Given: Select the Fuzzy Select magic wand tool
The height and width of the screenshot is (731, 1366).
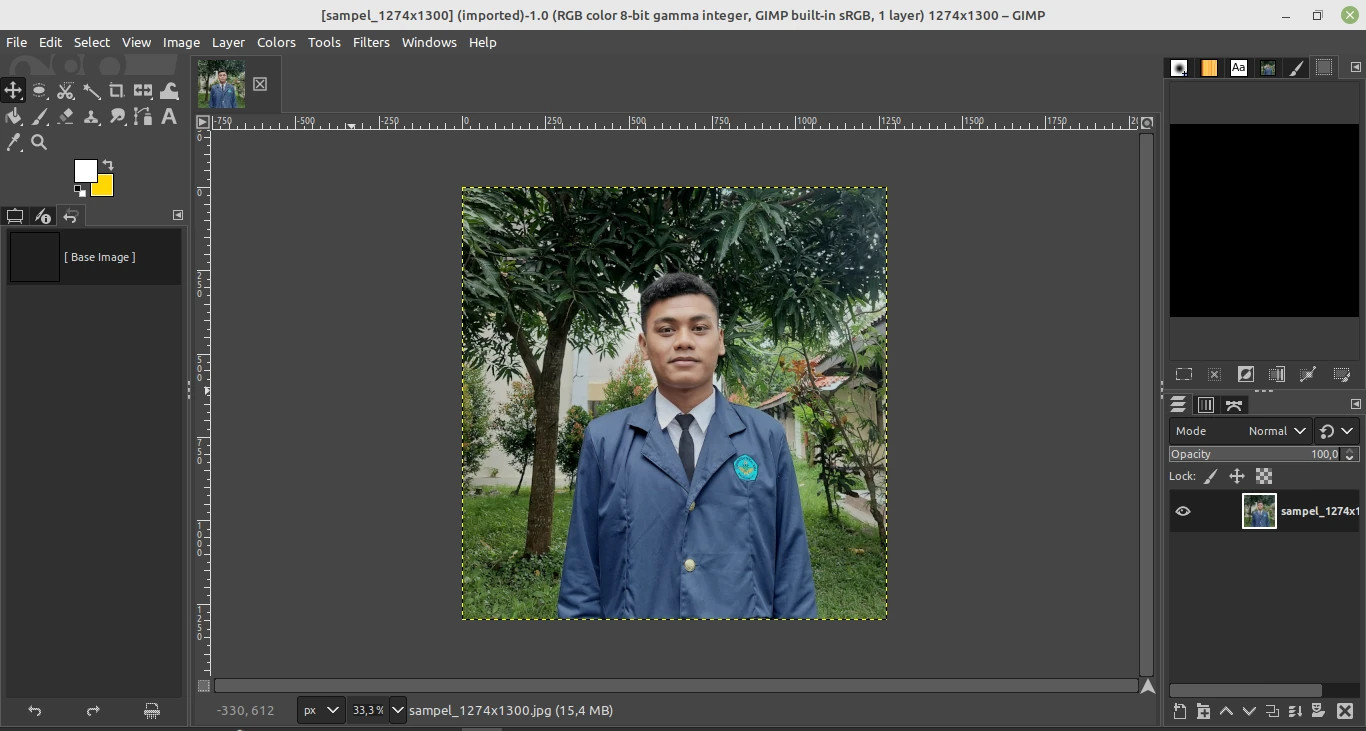Looking at the screenshot, I should pos(91,91).
